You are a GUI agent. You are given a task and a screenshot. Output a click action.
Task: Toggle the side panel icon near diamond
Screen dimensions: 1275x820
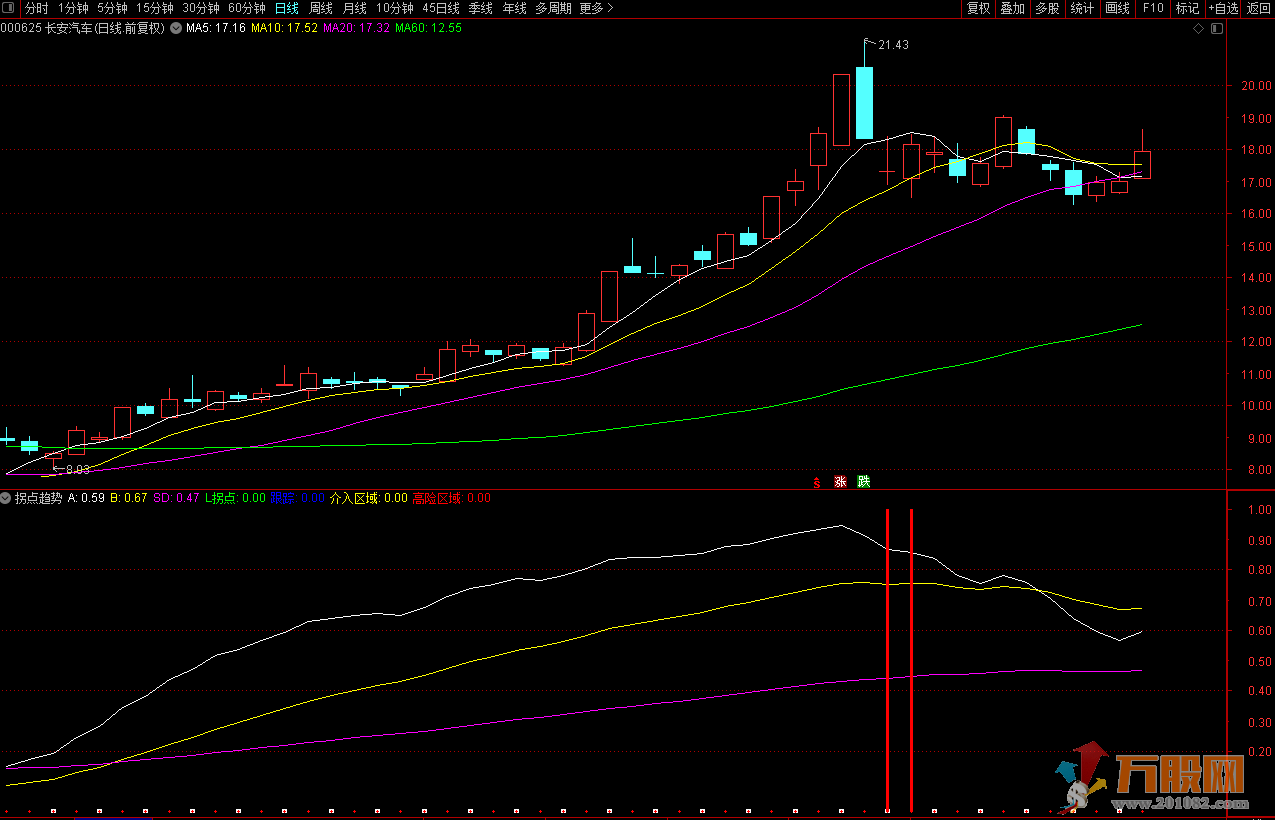tap(1216, 28)
